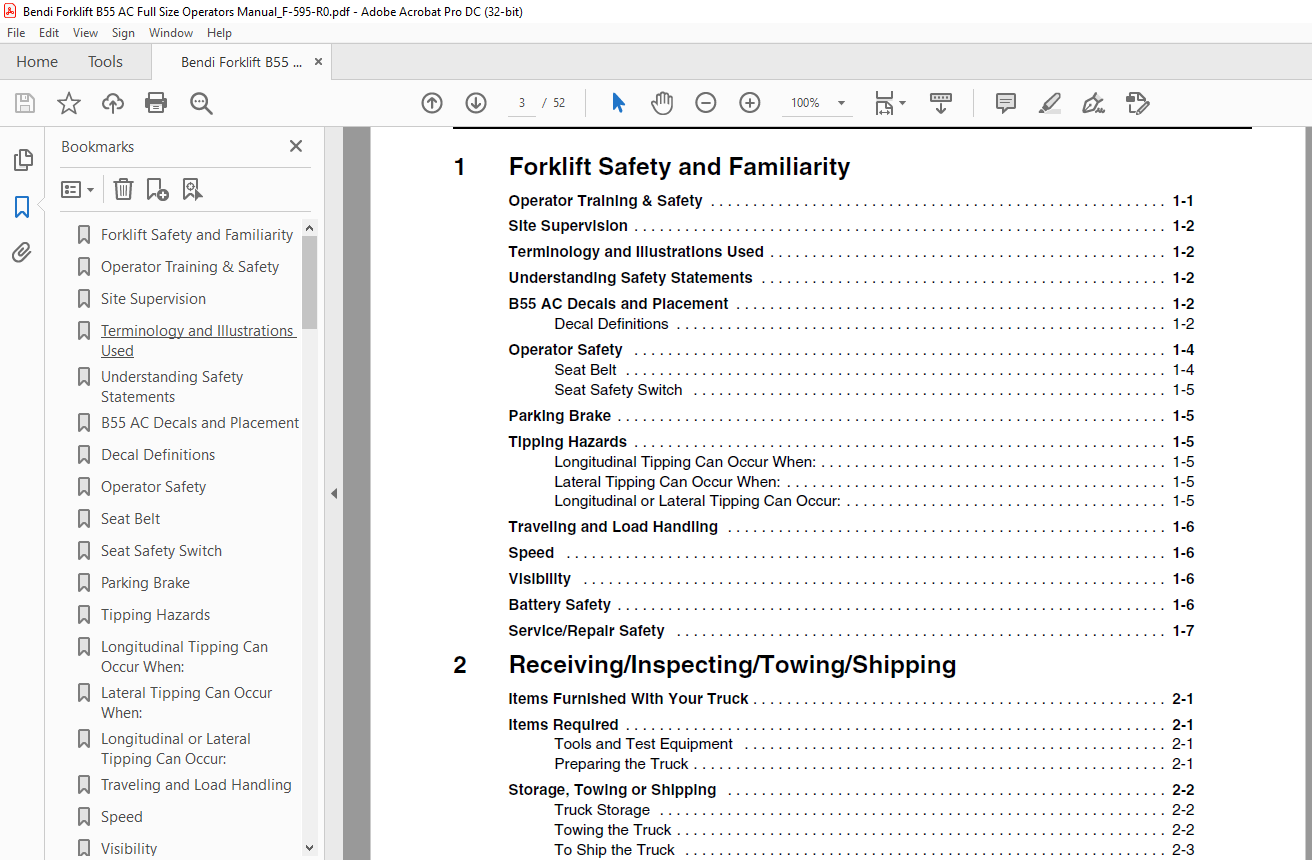The height and width of the screenshot is (860, 1312).
Task: Open the zoom level dropdown
Action: coord(841,103)
